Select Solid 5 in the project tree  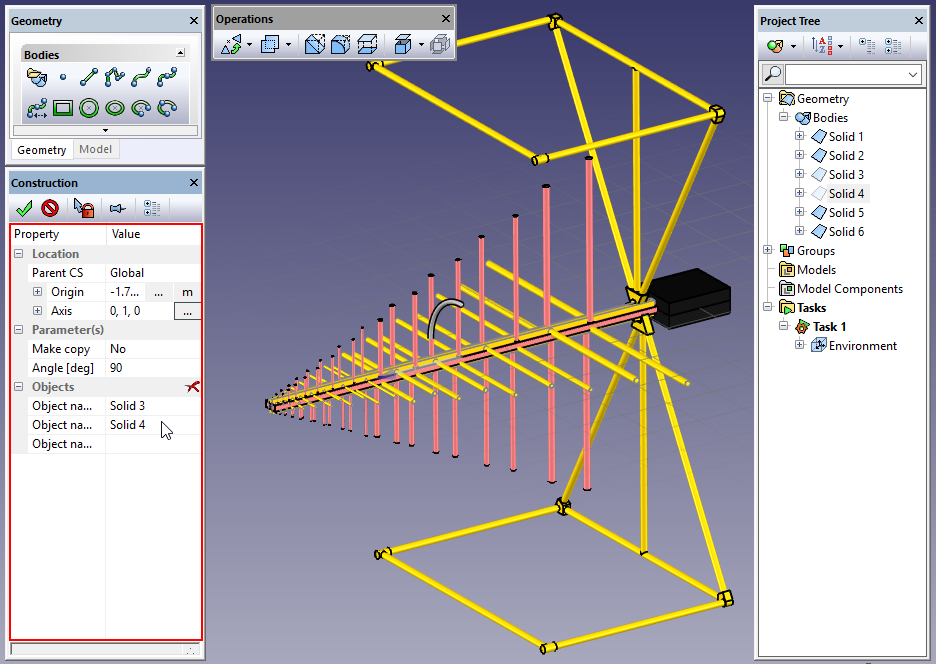pyautogui.click(x=845, y=213)
